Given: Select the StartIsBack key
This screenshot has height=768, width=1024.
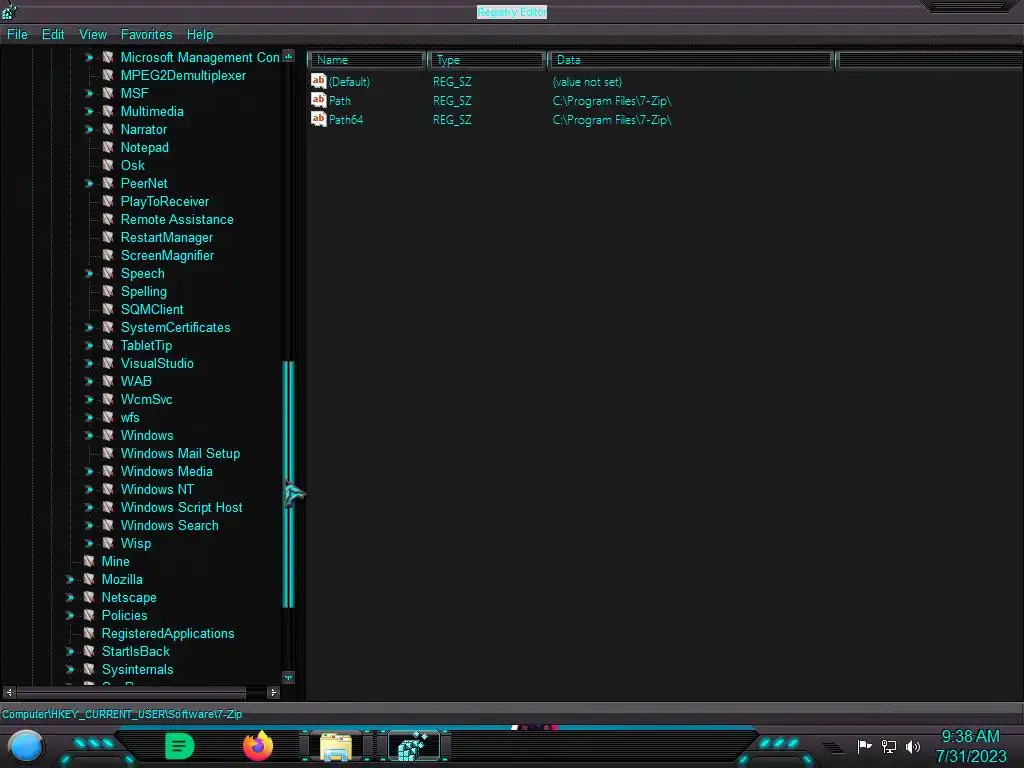Looking at the screenshot, I should coord(135,651).
